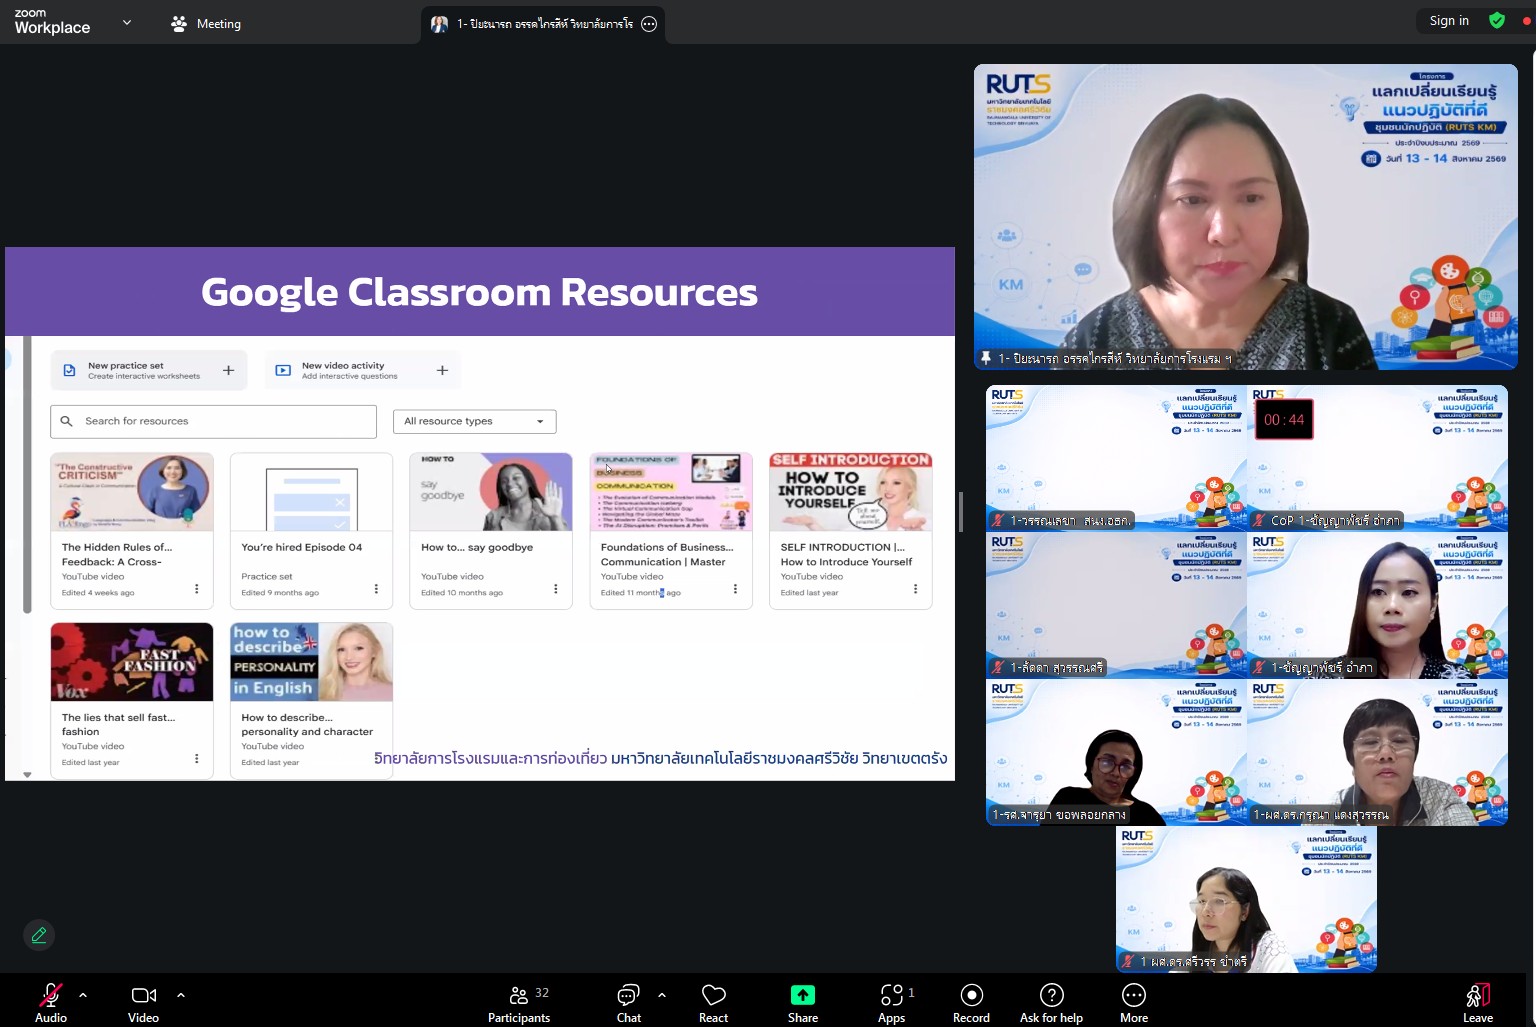This screenshot has height=1027, width=1536.
Task: Open the Chat panel
Action: tap(629, 1003)
